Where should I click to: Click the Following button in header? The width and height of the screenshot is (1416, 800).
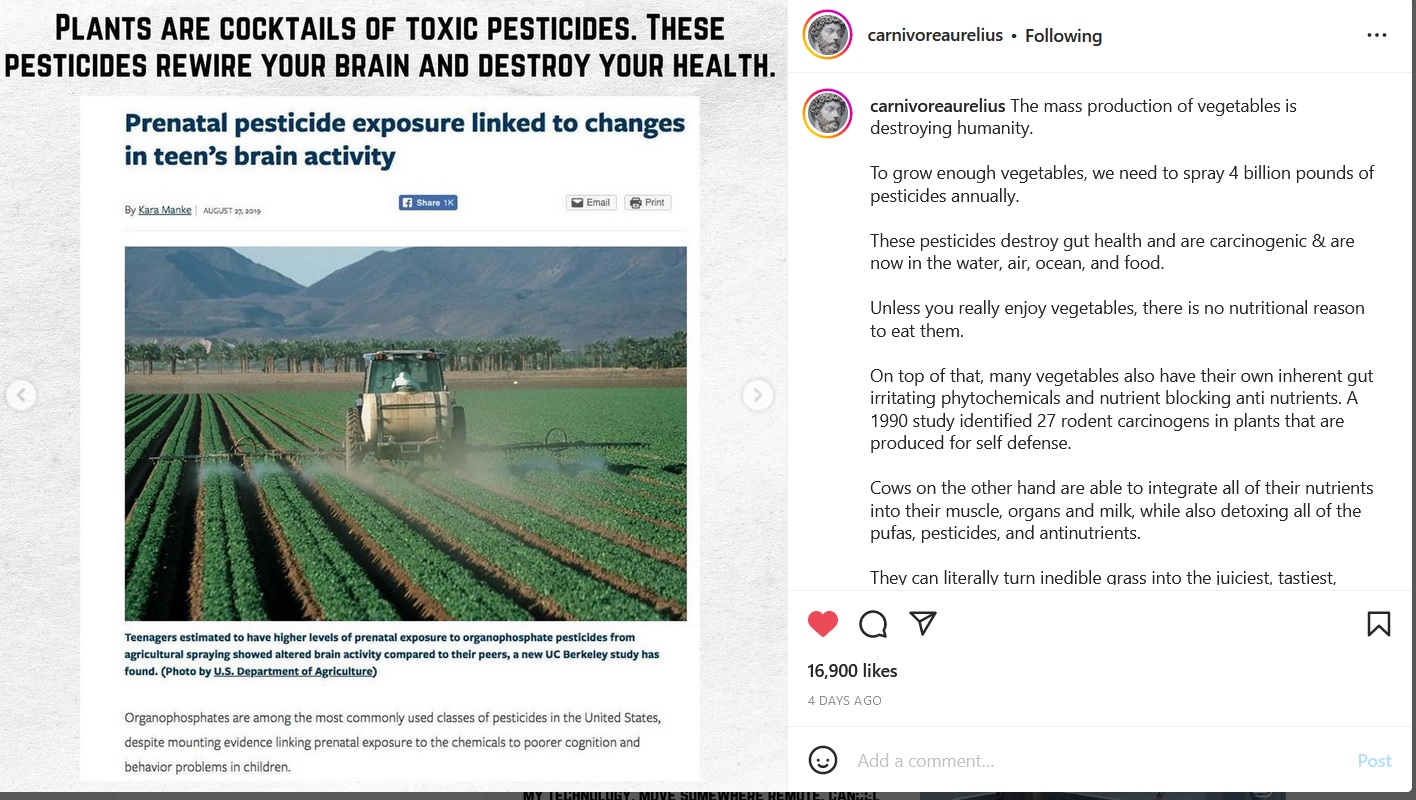click(x=1063, y=36)
